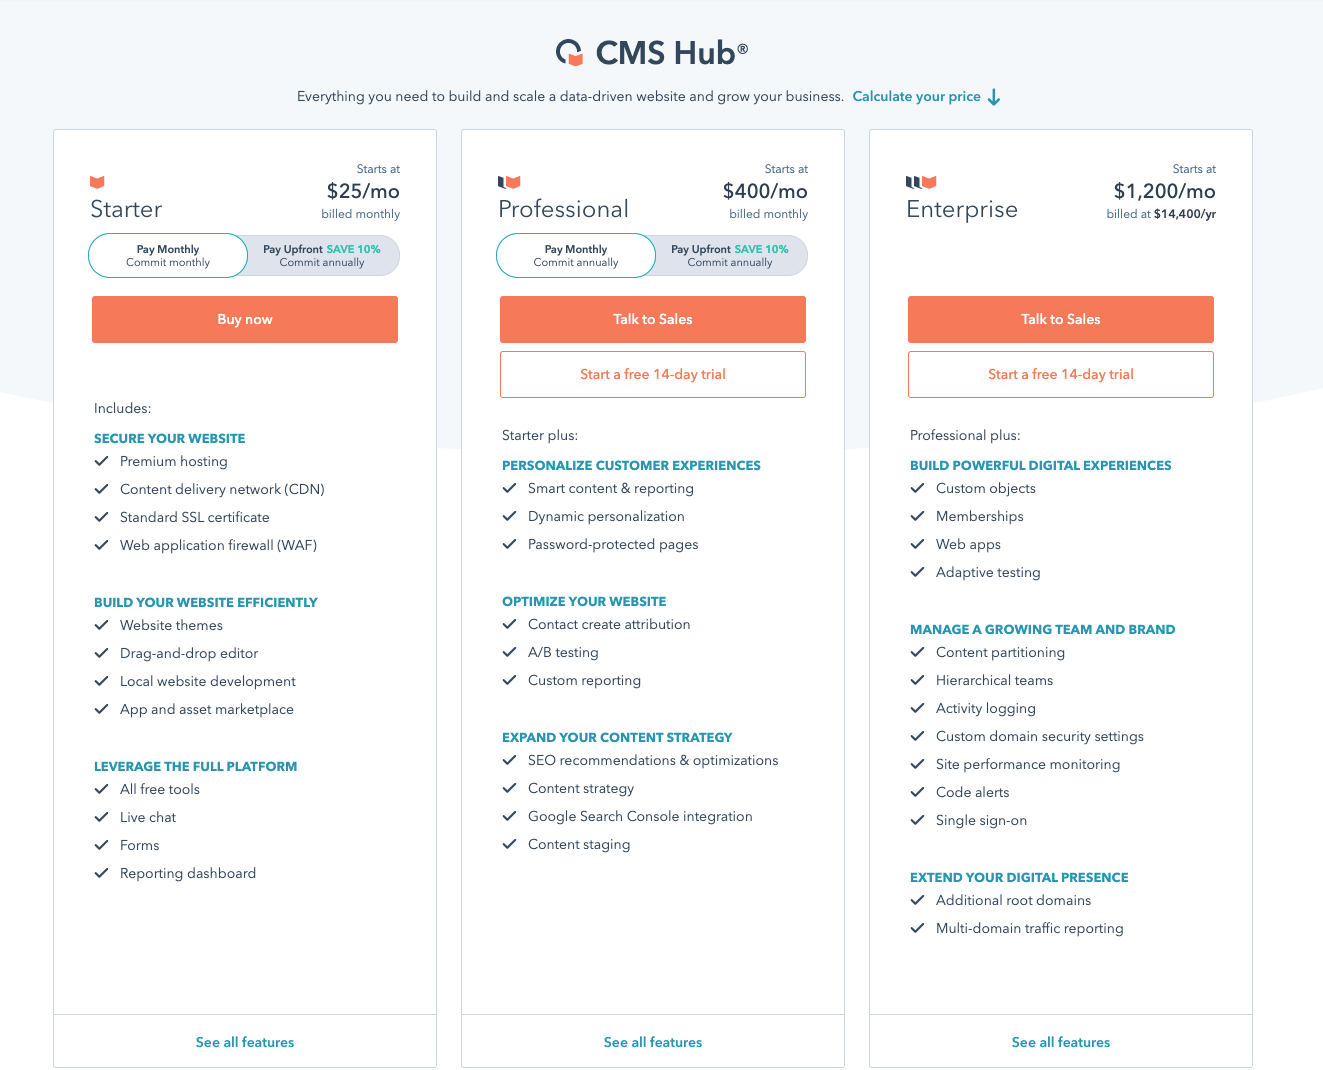Open See all features for Starter
The height and width of the screenshot is (1070, 1323).
(x=245, y=1042)
